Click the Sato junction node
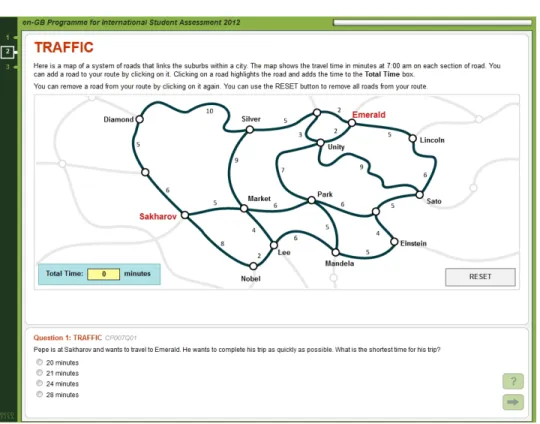This screenshot has width=540, height=424. coord(419,195)
